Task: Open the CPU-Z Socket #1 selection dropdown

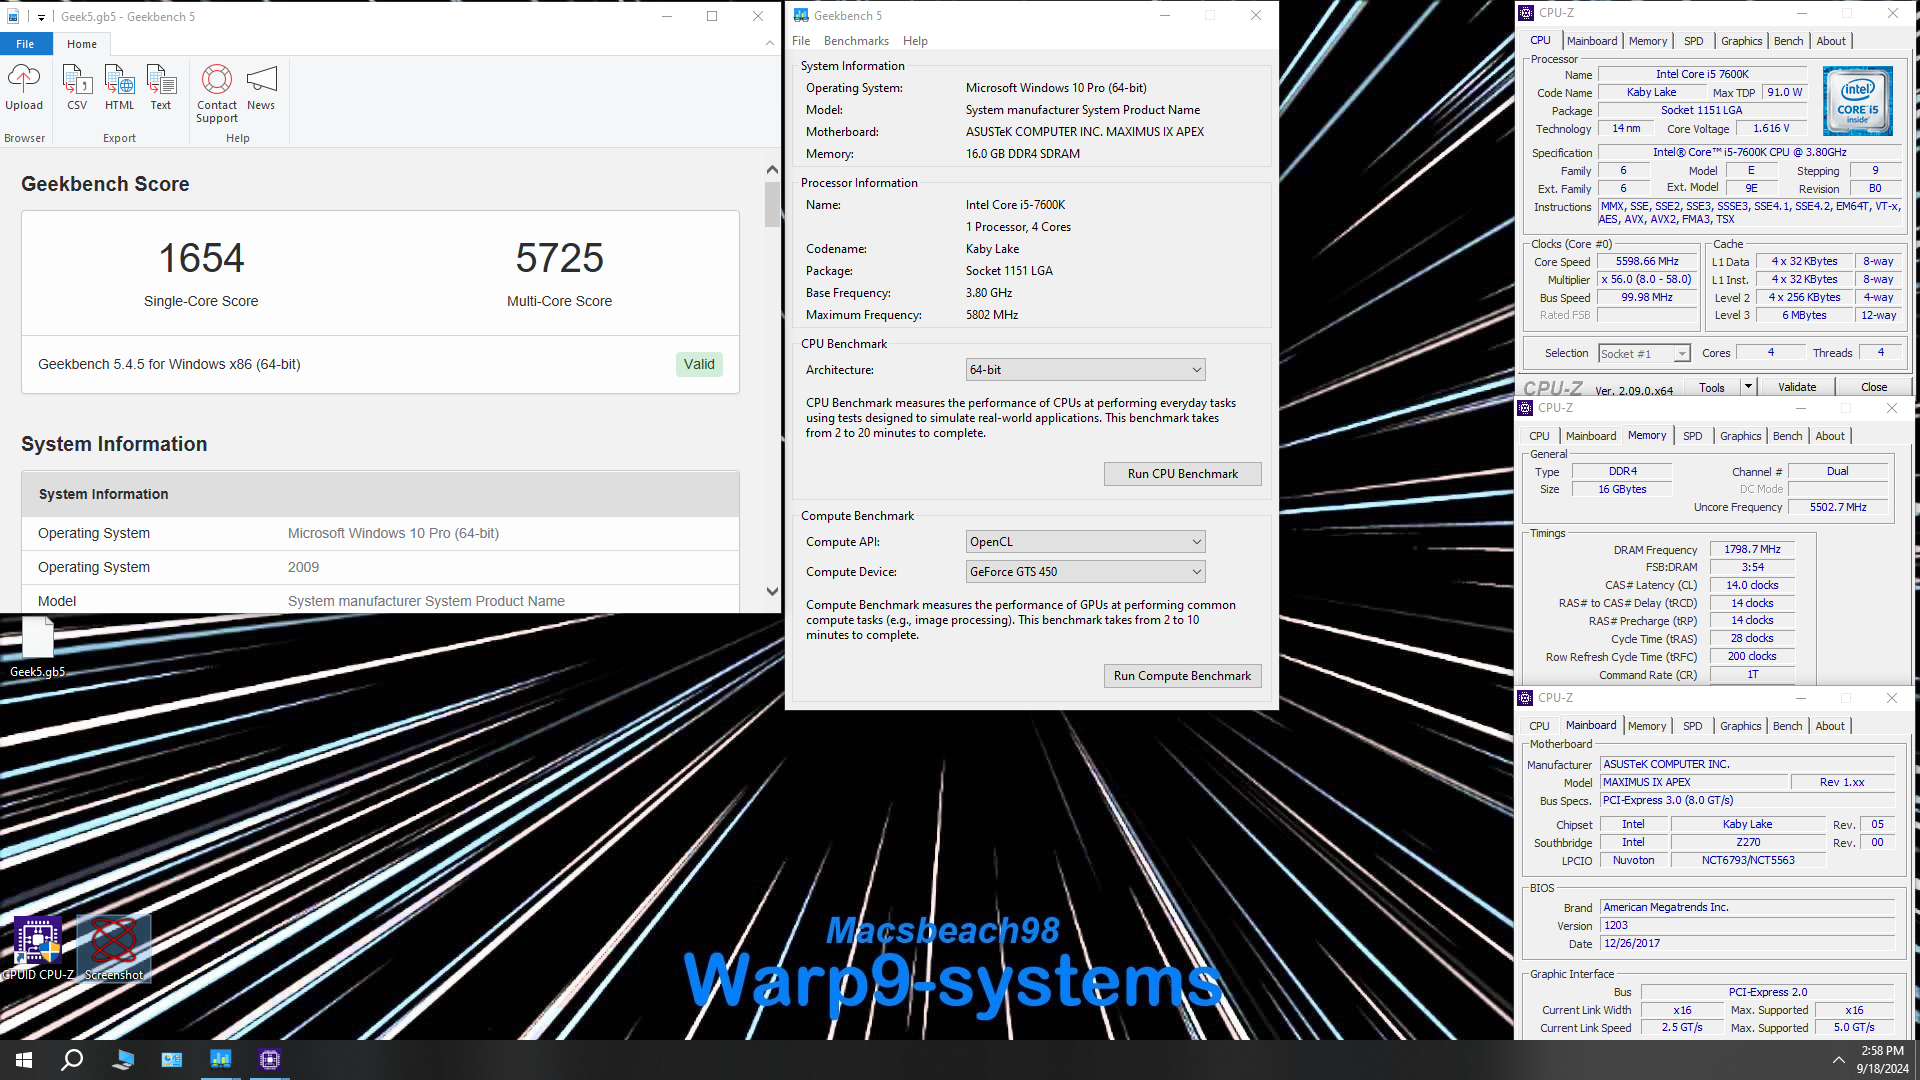Action: point(1644,354)
